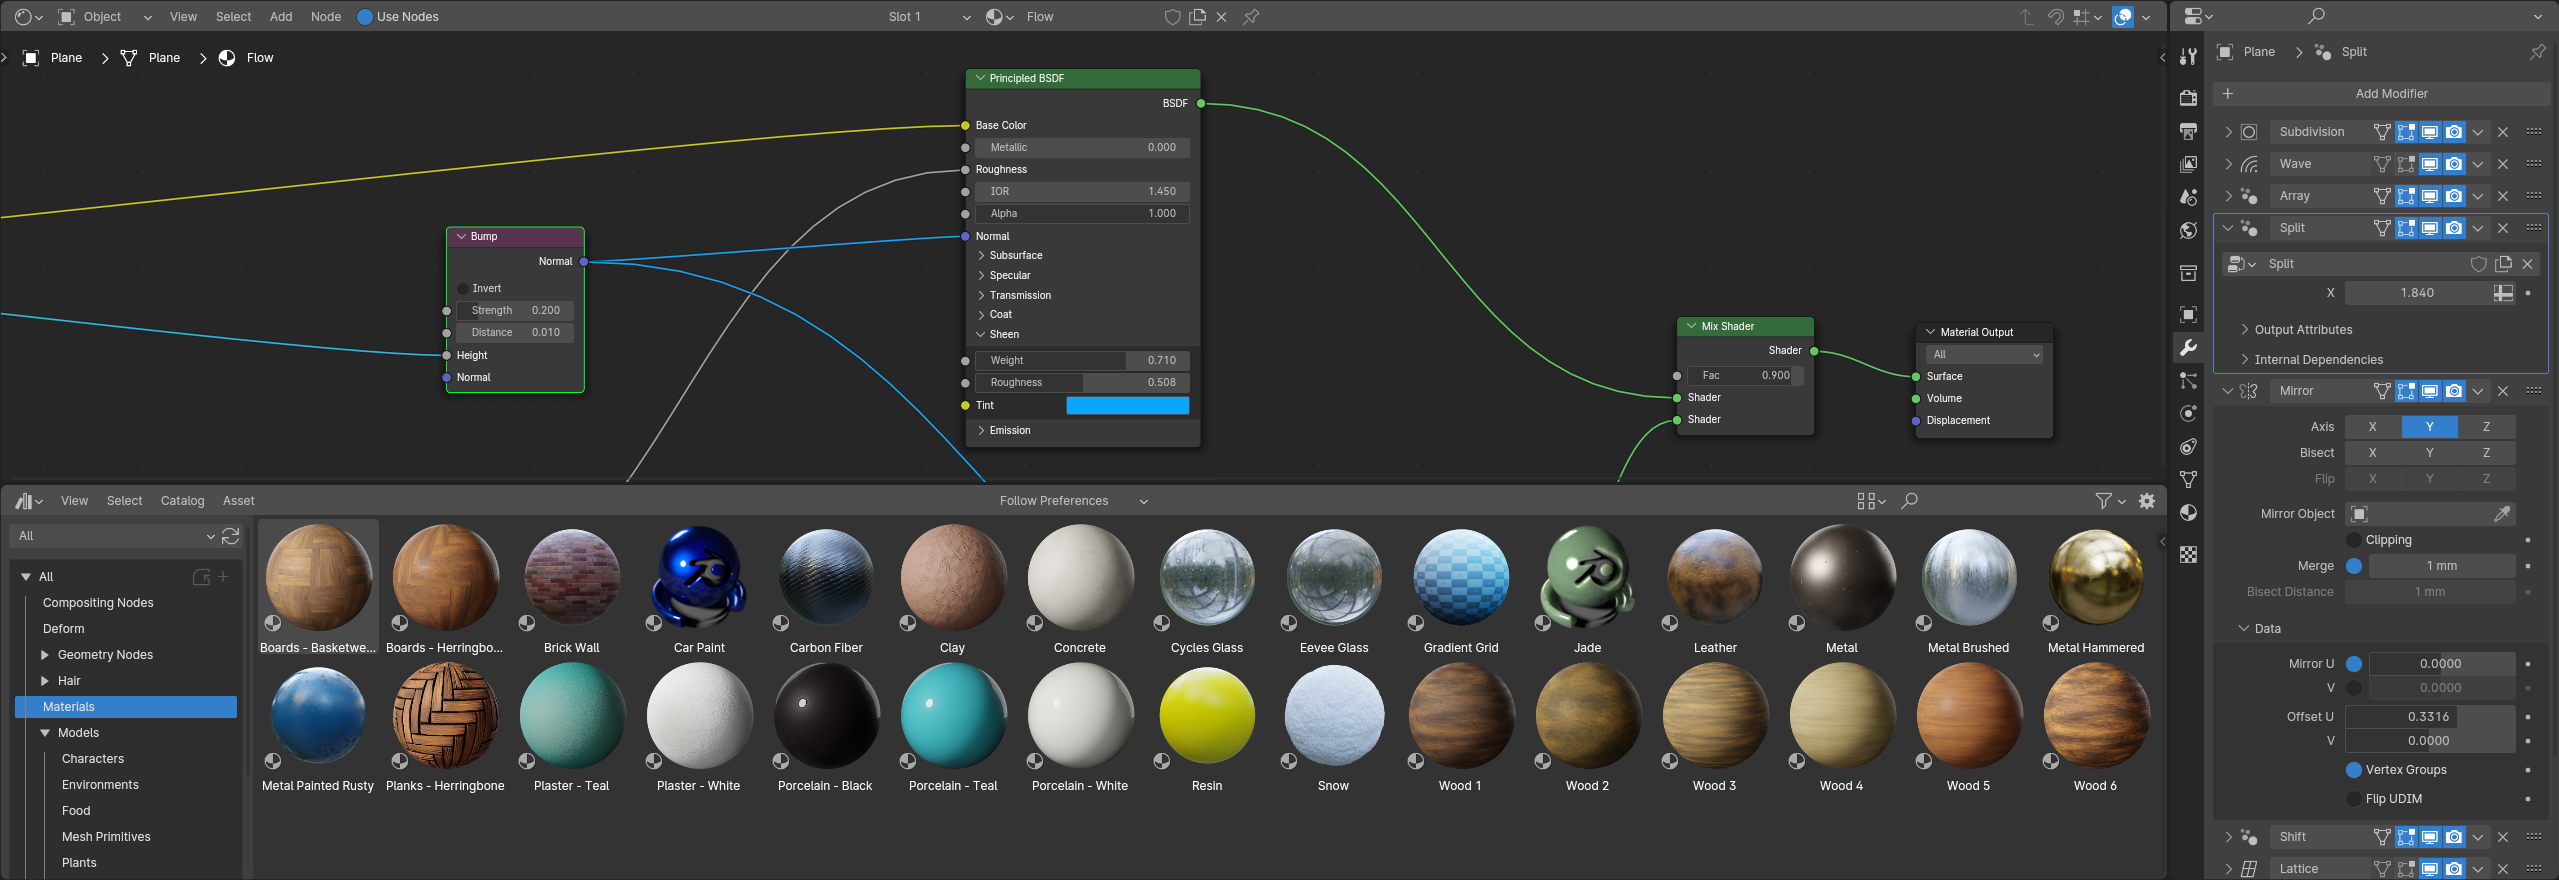Viewport: 2559px width, 880px height.
Task: Click the Add Modifier button
Action: click(2382, 94)
